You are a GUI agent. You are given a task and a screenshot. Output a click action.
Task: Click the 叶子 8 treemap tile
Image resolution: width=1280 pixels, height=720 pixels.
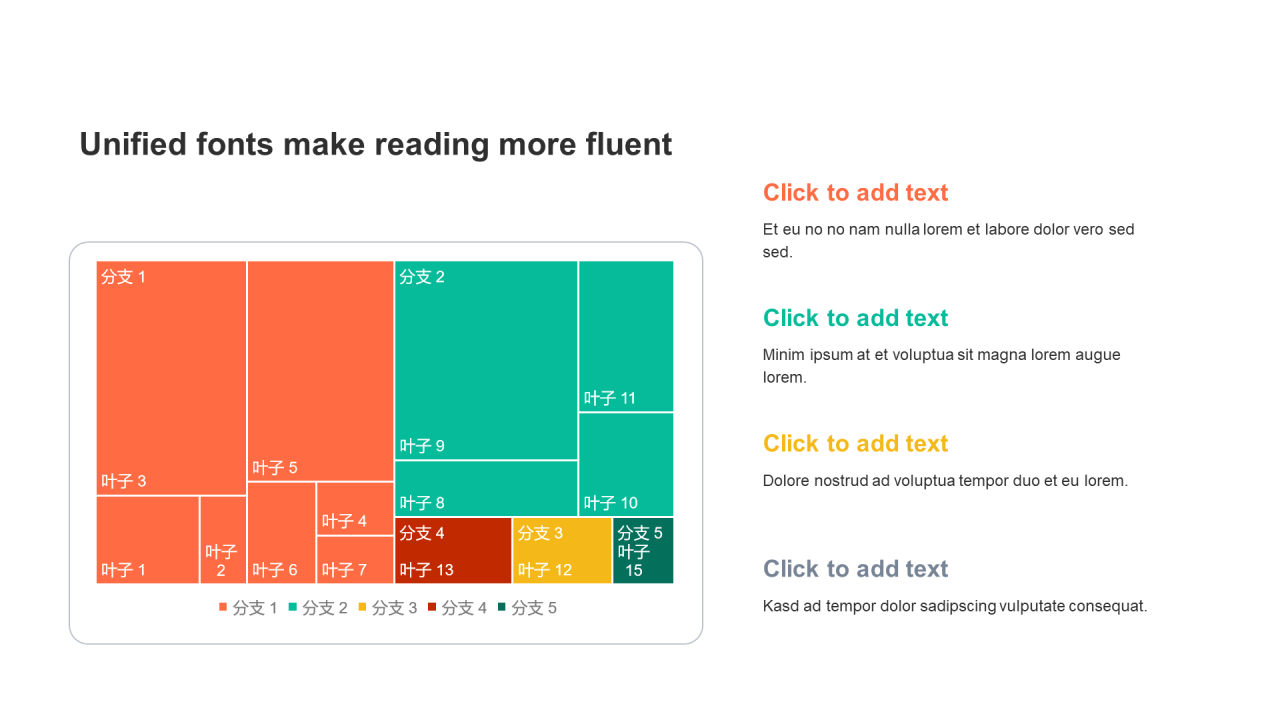486,489
